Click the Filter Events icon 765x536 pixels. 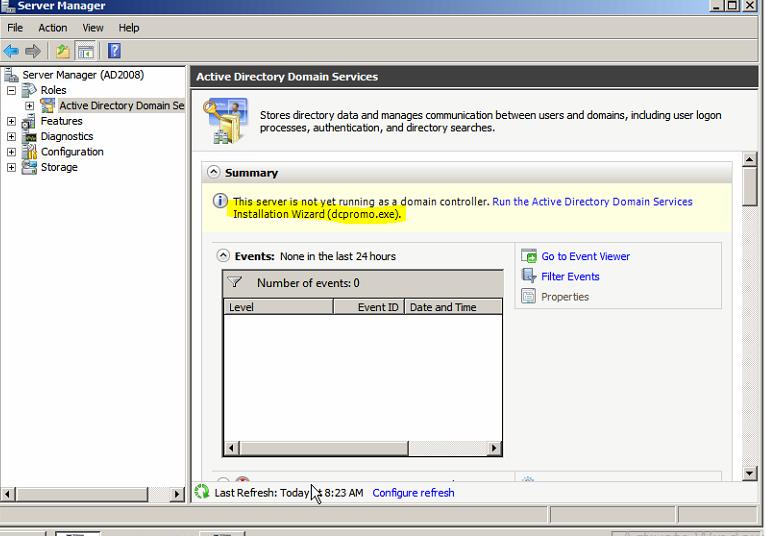(529, 276)
